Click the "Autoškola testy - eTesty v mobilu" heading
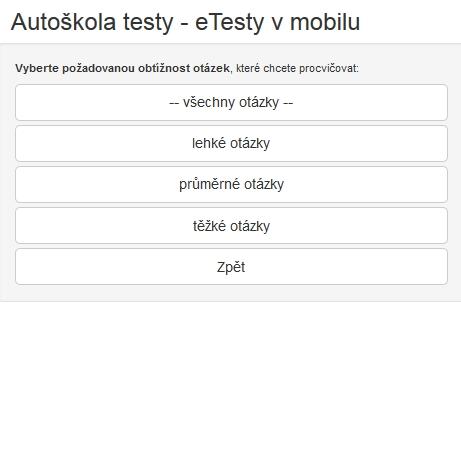461x475 pixels. click(185, 22)
